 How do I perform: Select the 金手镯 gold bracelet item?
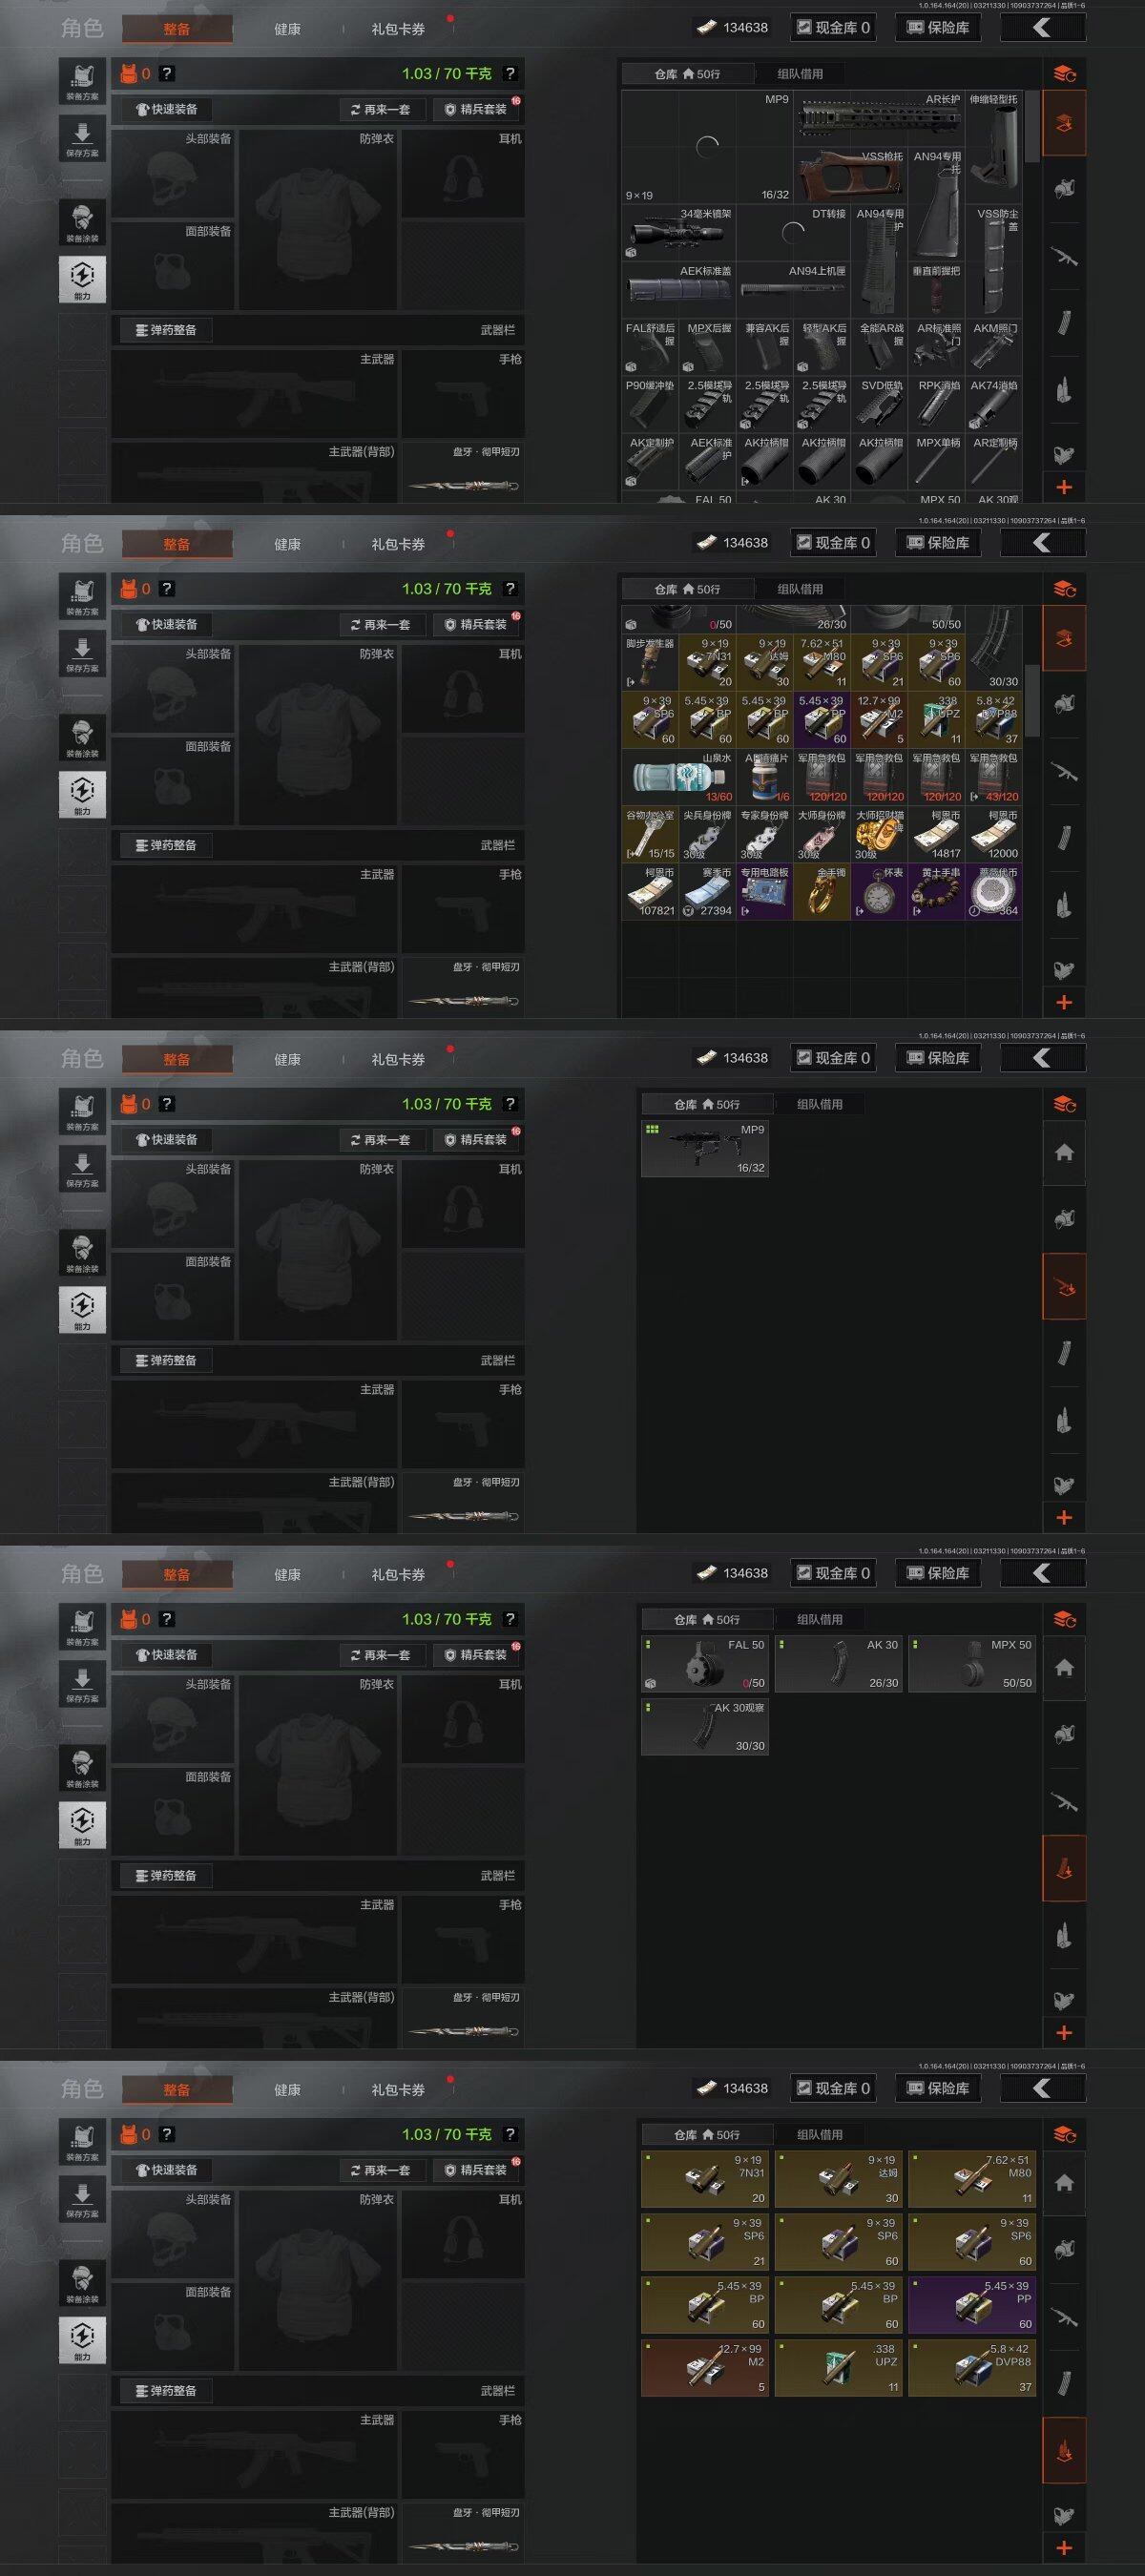click(x=822, y=892)
